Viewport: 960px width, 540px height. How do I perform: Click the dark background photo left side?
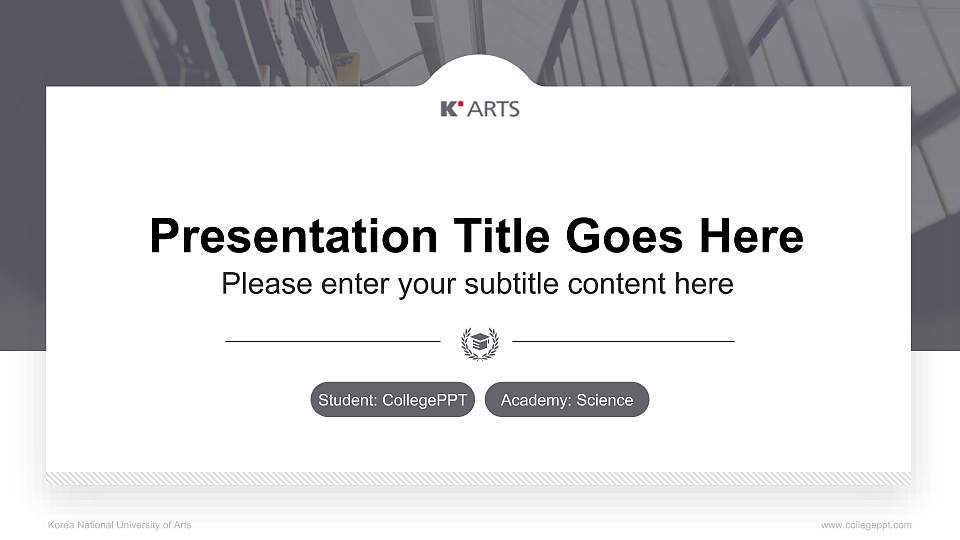pos(23,184)
